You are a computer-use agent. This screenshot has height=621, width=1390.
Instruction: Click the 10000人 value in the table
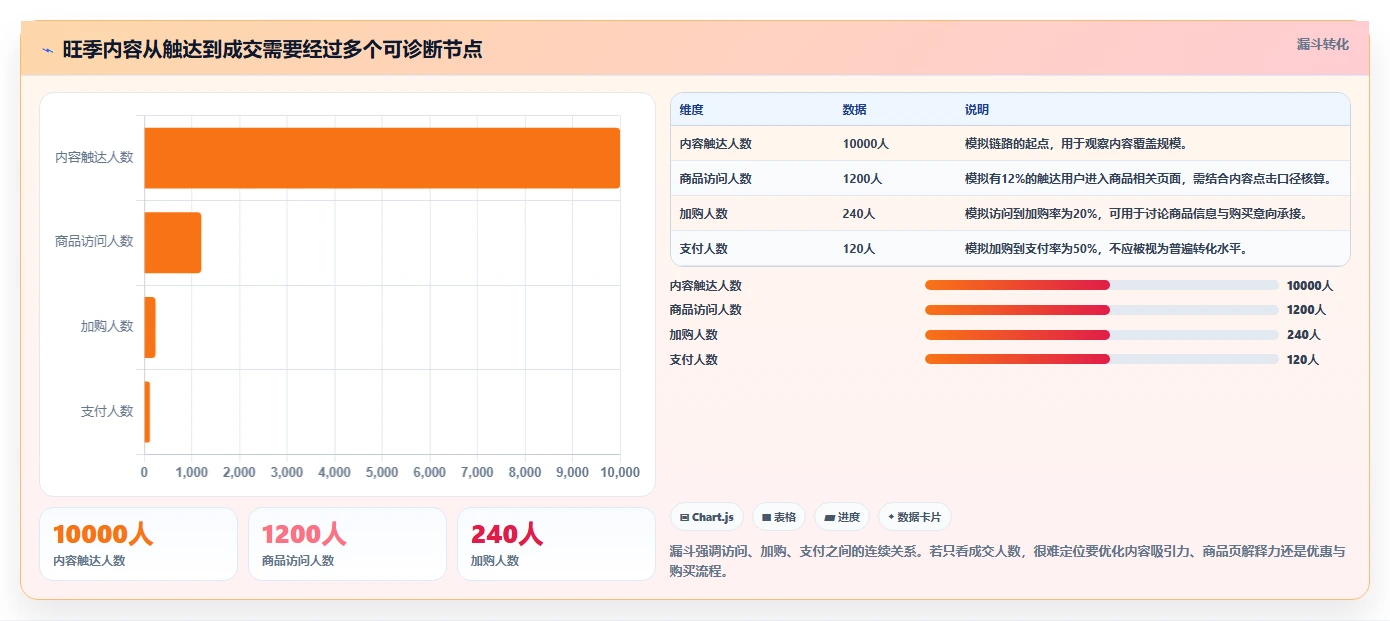[866, 143]
